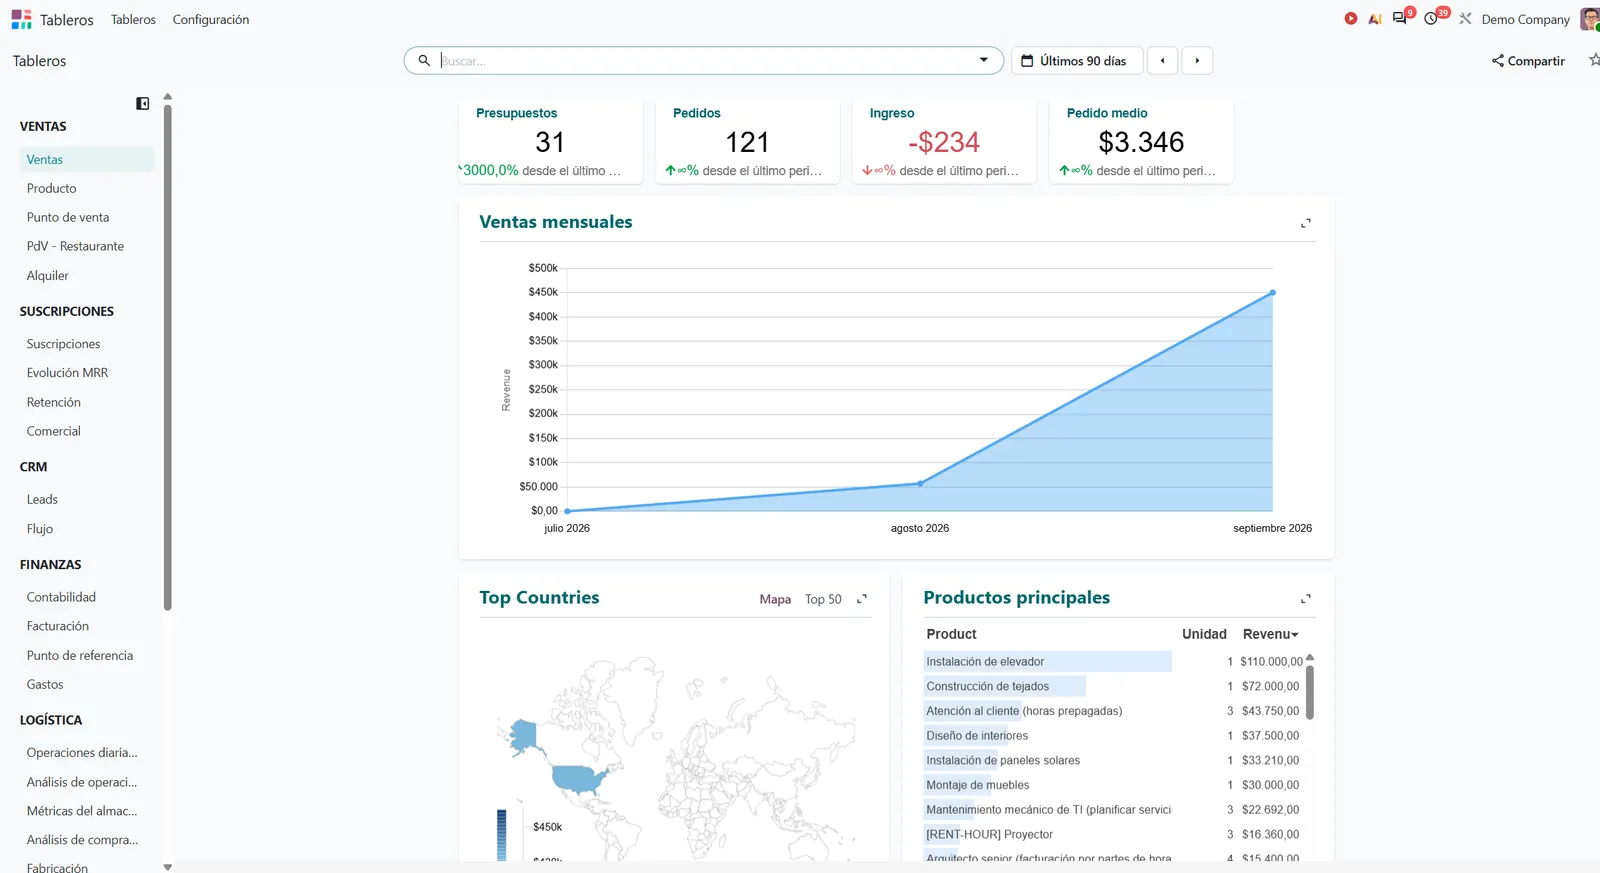Open the user avatar menu

pos(1589,19)
